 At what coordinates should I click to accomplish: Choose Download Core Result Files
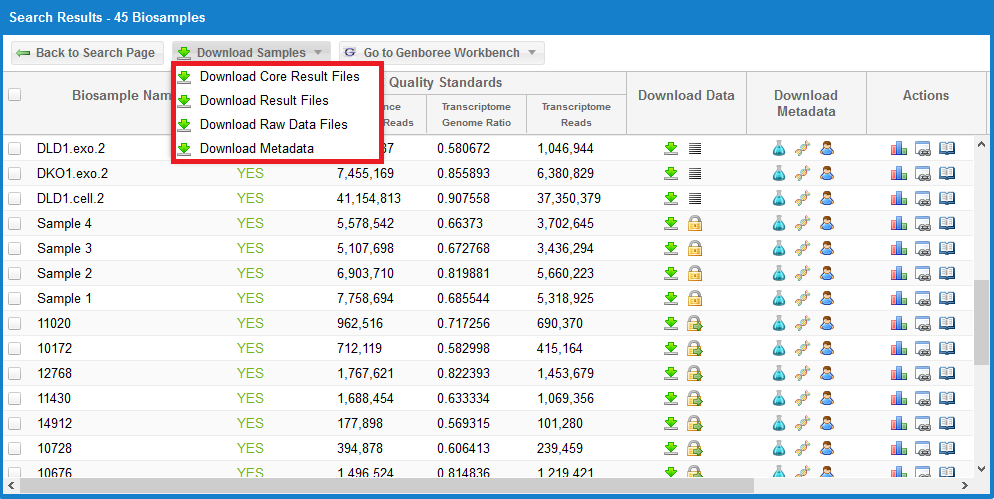point(279,76)
